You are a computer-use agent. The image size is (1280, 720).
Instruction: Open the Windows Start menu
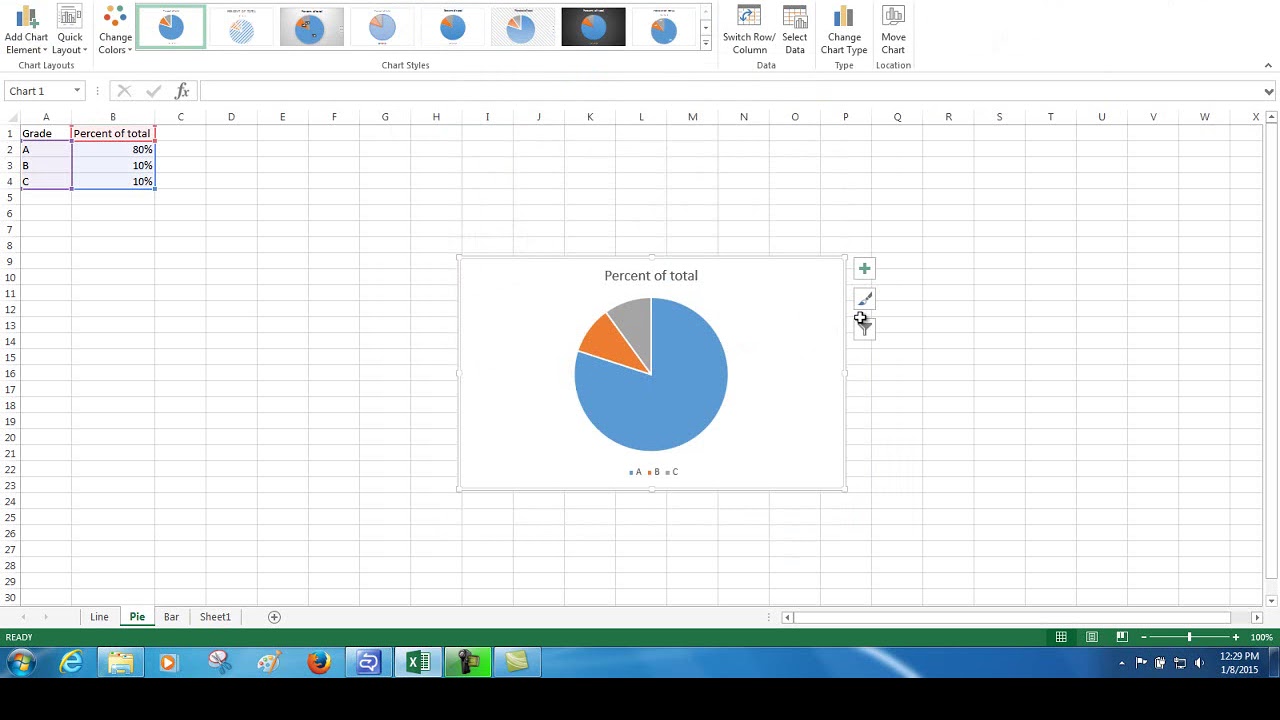(21, 662)
